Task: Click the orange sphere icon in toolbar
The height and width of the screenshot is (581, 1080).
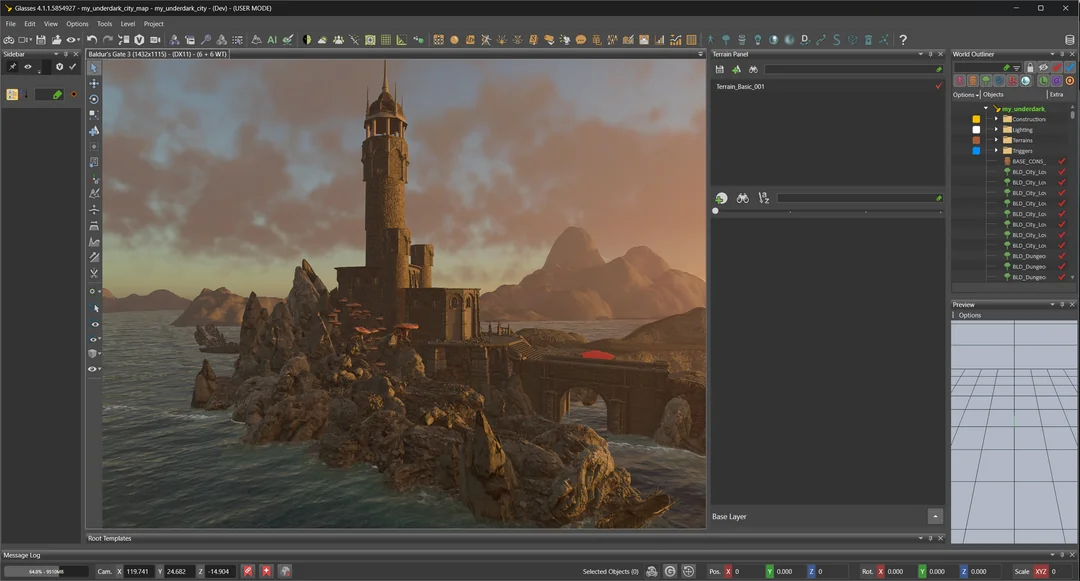Action: coord(454,40)
